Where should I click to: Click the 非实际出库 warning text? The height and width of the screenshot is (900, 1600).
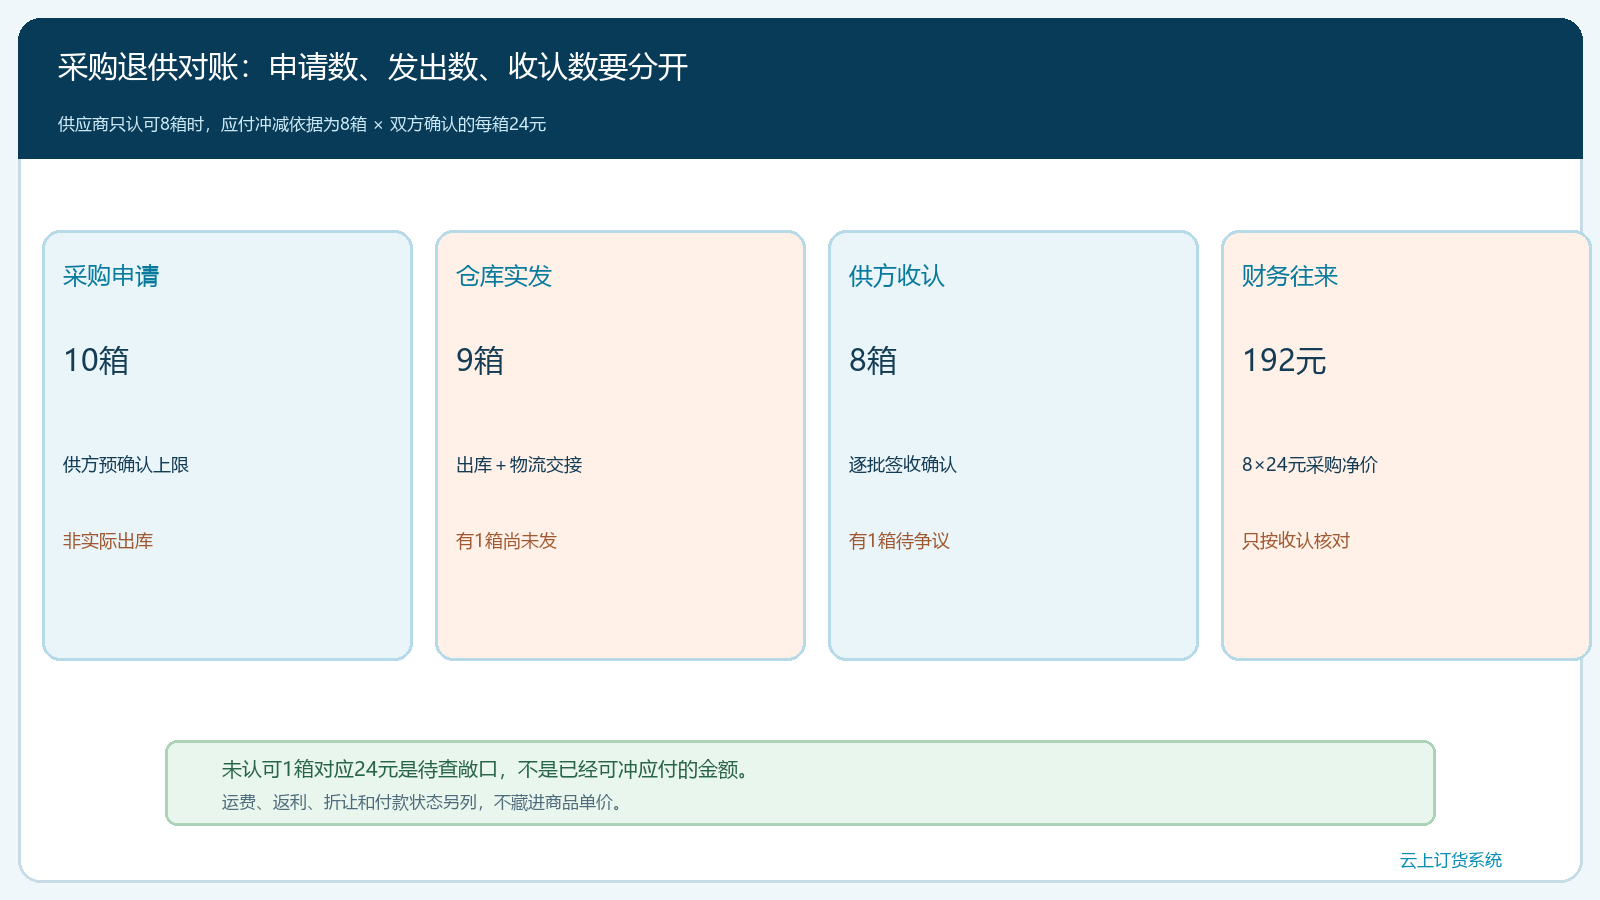[108, 541]
